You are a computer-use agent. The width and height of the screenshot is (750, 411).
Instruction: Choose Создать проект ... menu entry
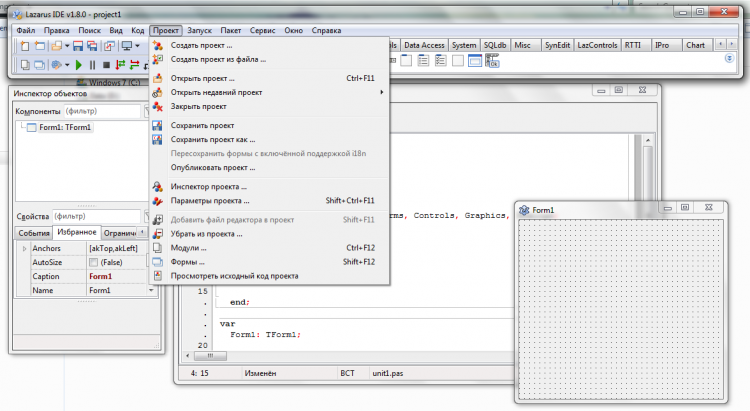pyautogui.click(x=269, y=45)
